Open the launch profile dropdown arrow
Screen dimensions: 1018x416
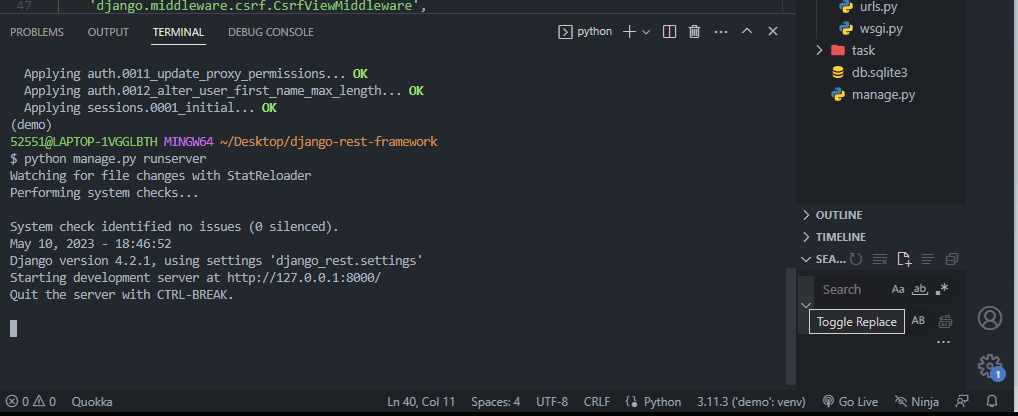tap(646, 32)
